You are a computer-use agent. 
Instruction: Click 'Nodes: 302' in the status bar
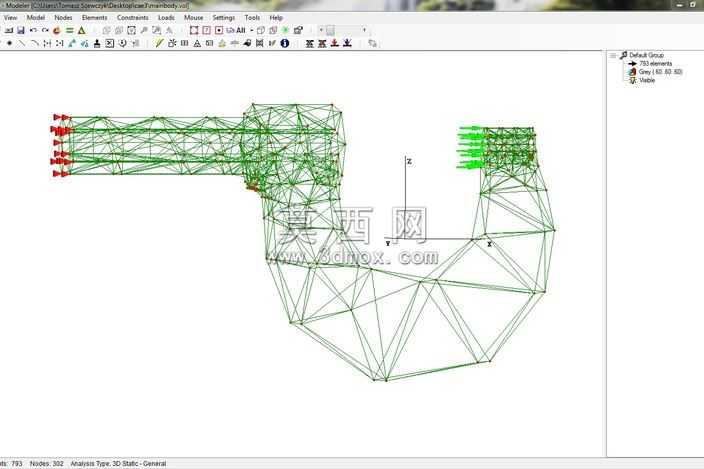[47, 464]
